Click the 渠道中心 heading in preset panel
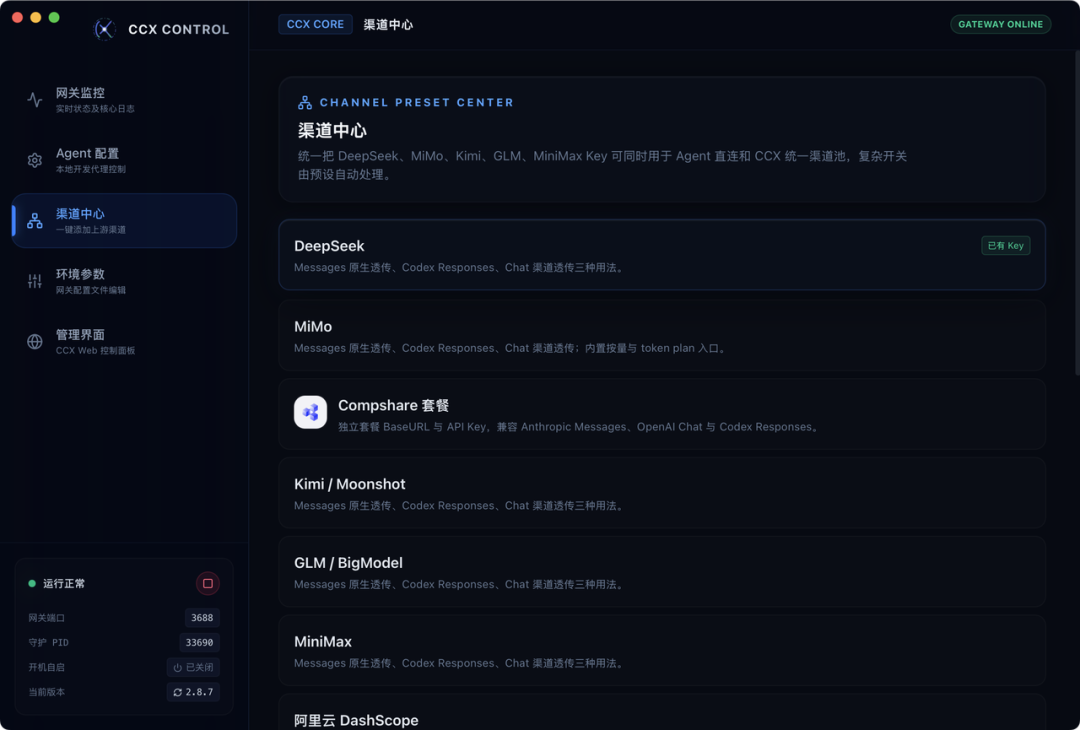Image resolution: width=1080 pixels, height=730 pixels. pos(332,131)
